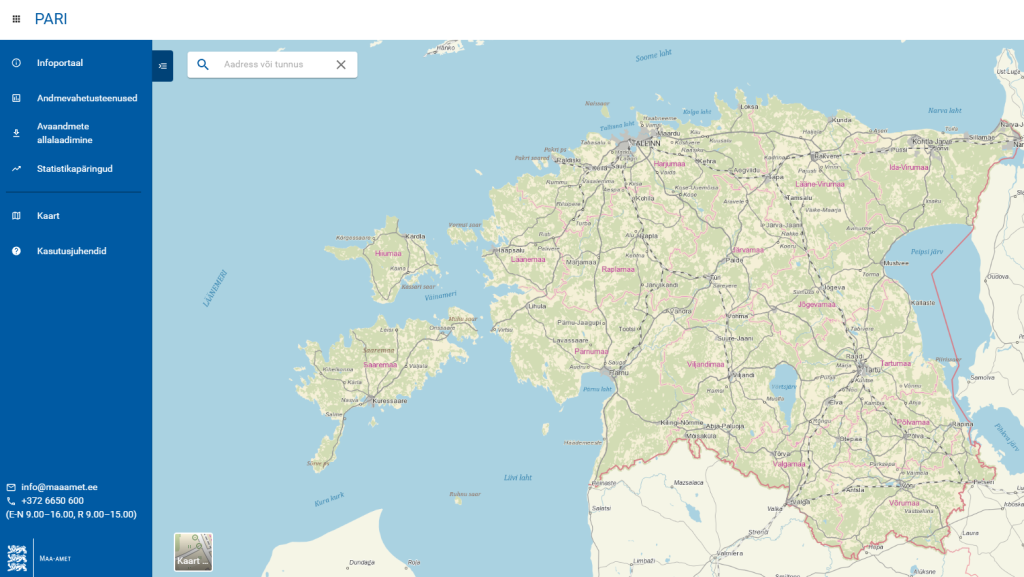Switch base map via Kaart thumbnail
The width and height of the screenshot is (1024, 577).
click(x=193, y=552)
